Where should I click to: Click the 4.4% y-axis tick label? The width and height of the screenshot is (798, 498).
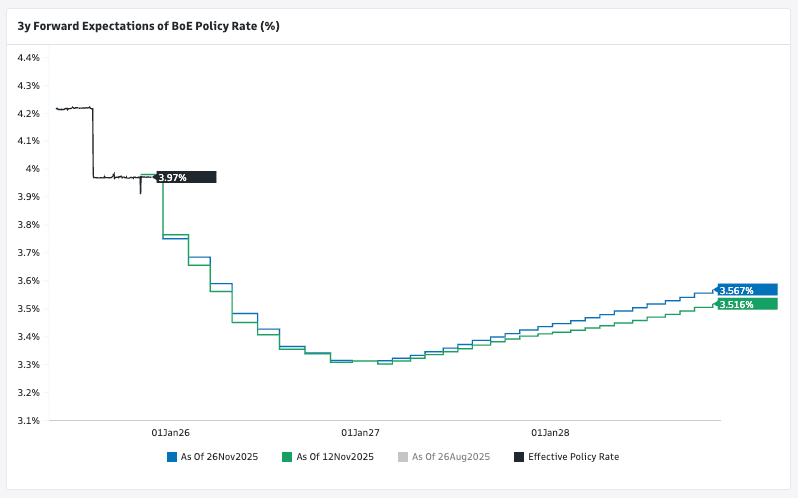point(27,58)
